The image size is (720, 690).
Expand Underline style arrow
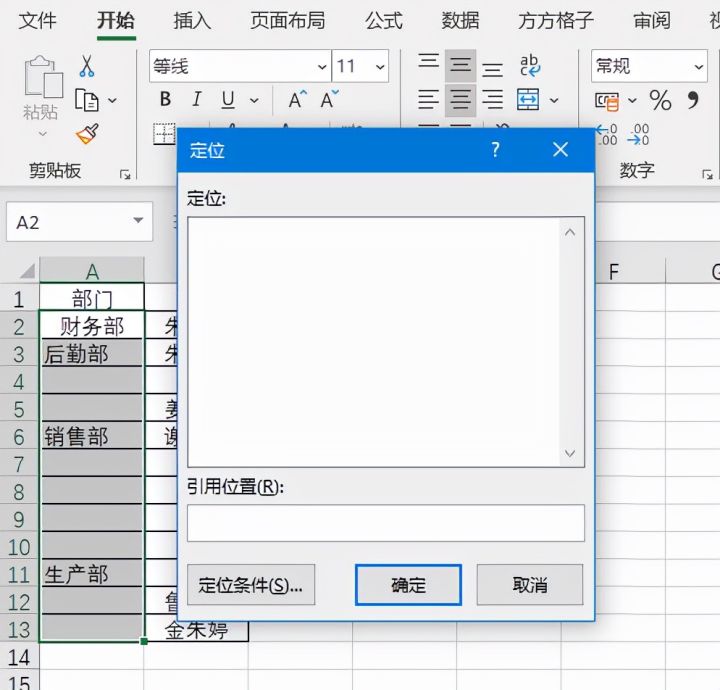(254, 100)
